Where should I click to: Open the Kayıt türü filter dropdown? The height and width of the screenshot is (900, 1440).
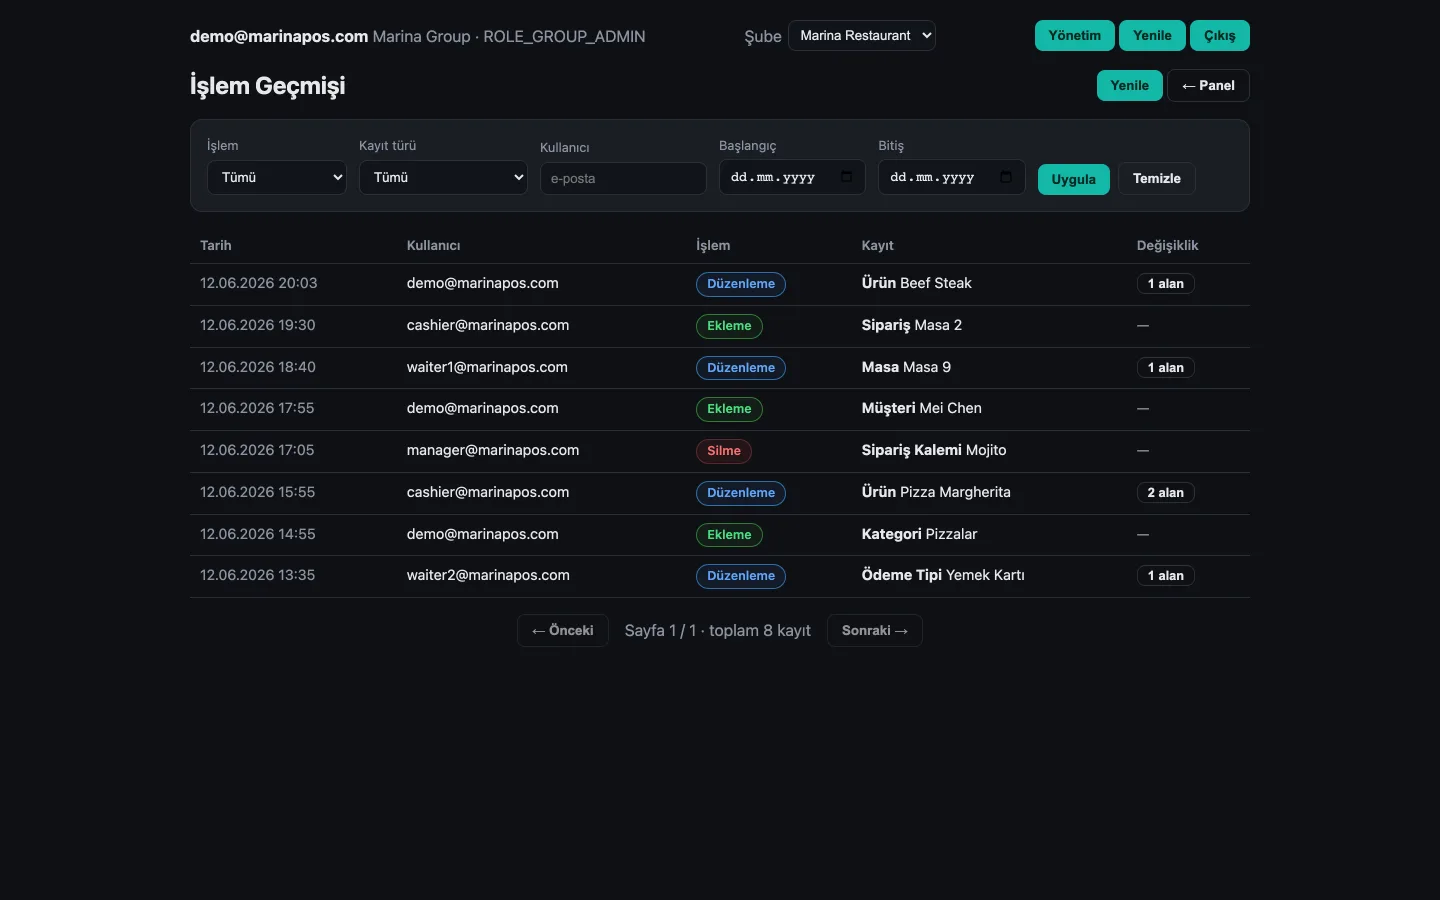(443, 178)
